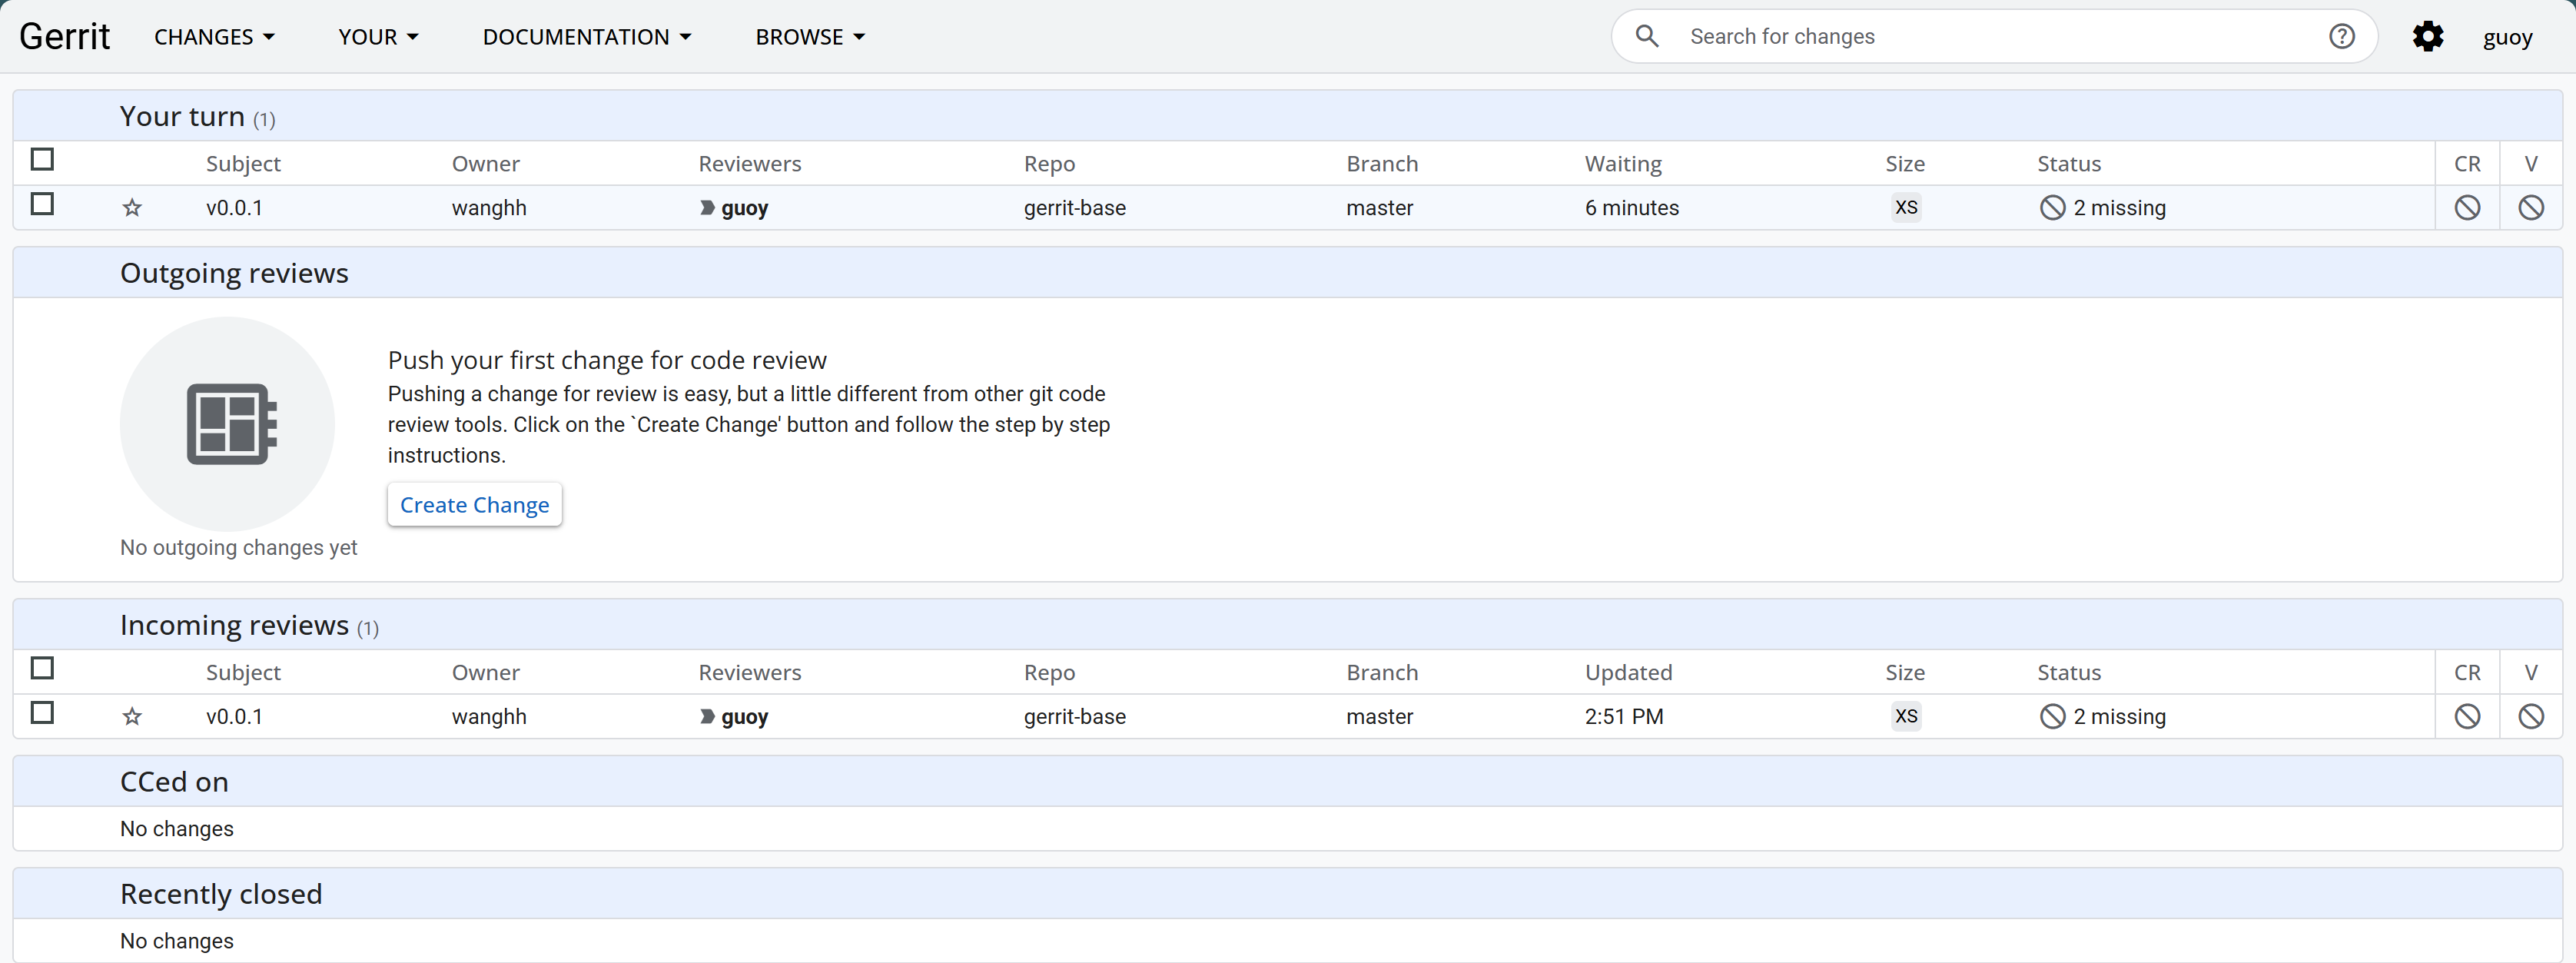The width and height of the screenshot is (2576, 963).
Task: Check the v0.0.1 row in Incoming reviews
Action: pyautogui.click(x=42, y=713)
